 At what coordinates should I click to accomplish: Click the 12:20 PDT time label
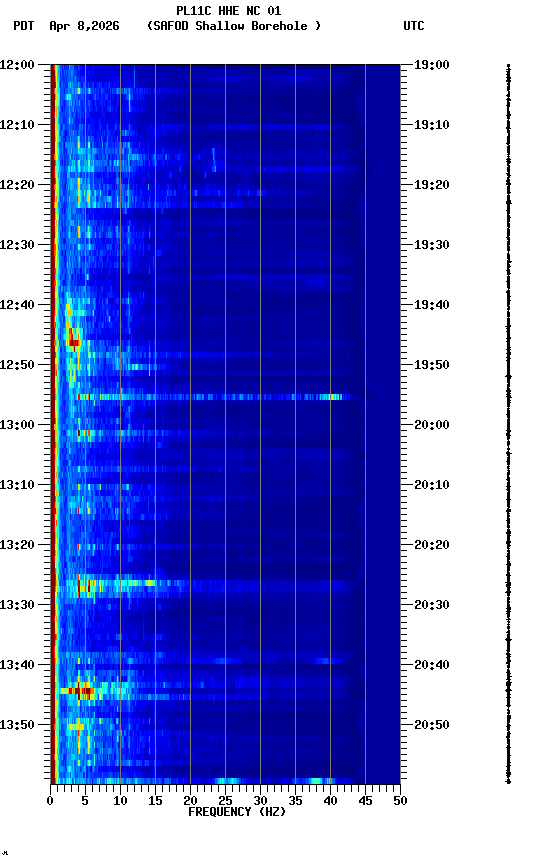coord(17,185)
